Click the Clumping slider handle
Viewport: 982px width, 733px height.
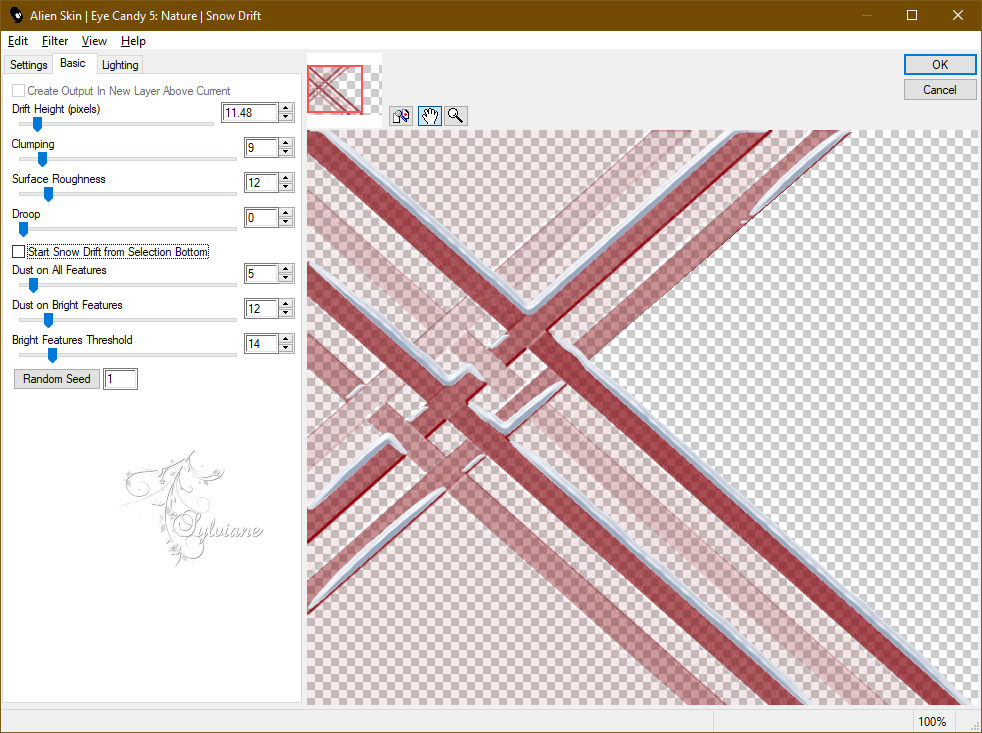(43, 159)
